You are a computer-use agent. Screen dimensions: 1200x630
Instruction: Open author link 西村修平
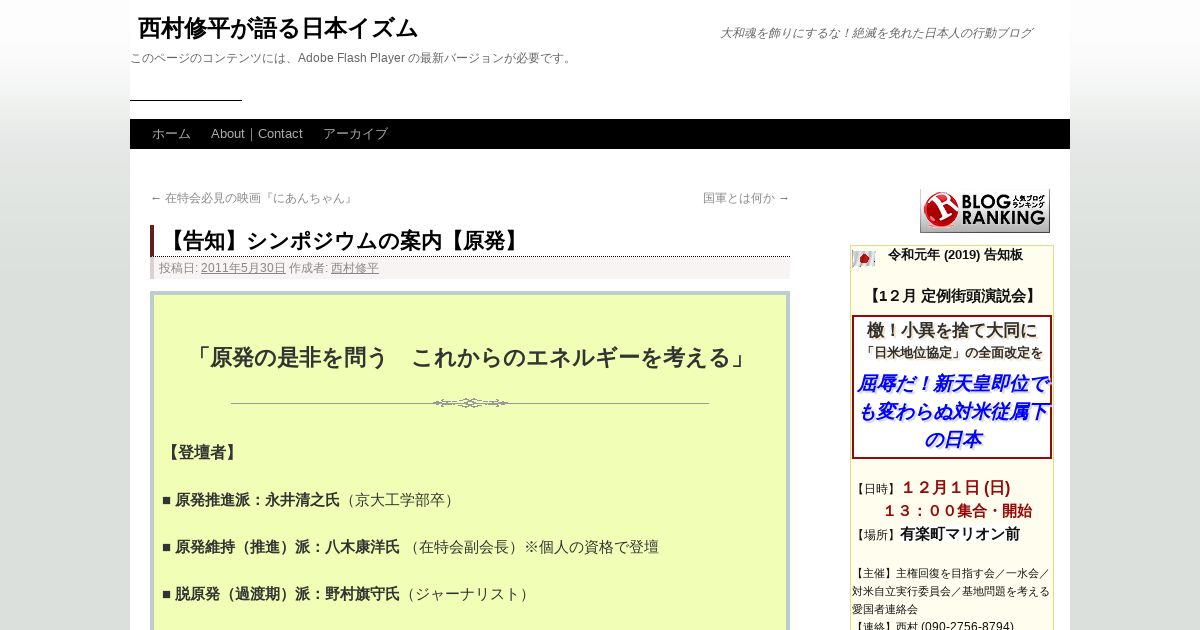pos(355,268)
